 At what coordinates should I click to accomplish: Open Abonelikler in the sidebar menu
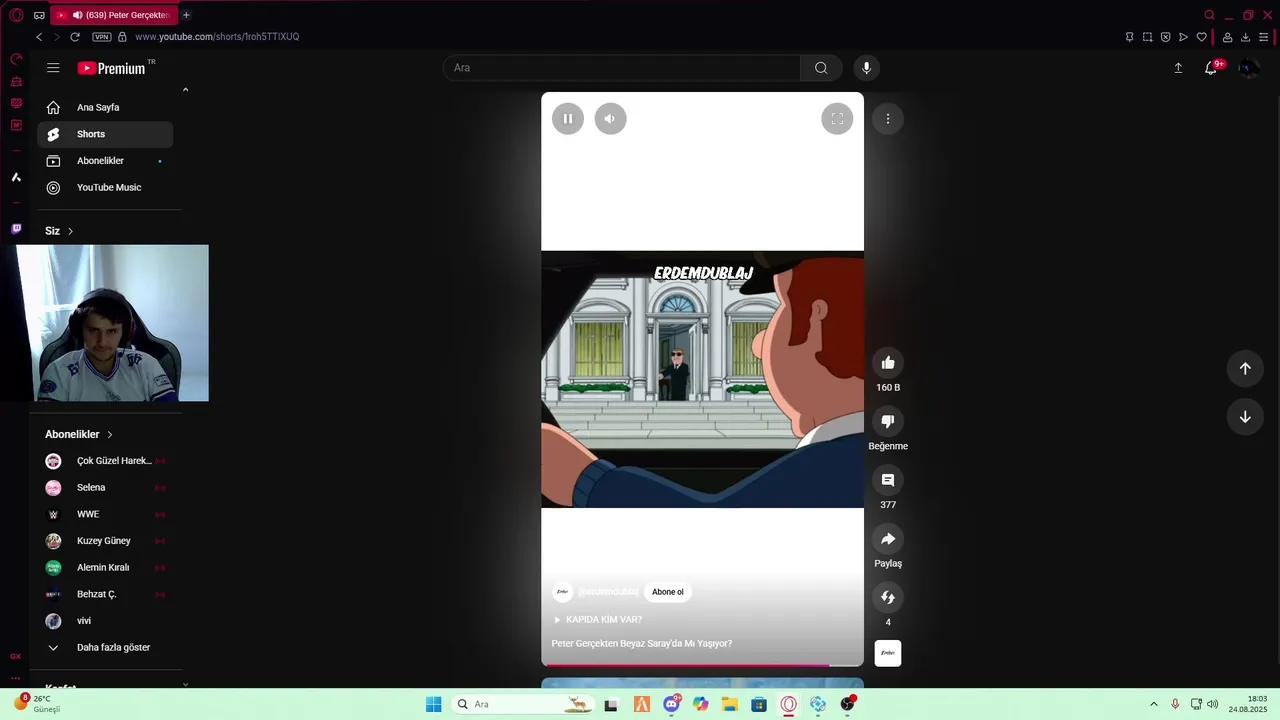(x=105, y=161)
